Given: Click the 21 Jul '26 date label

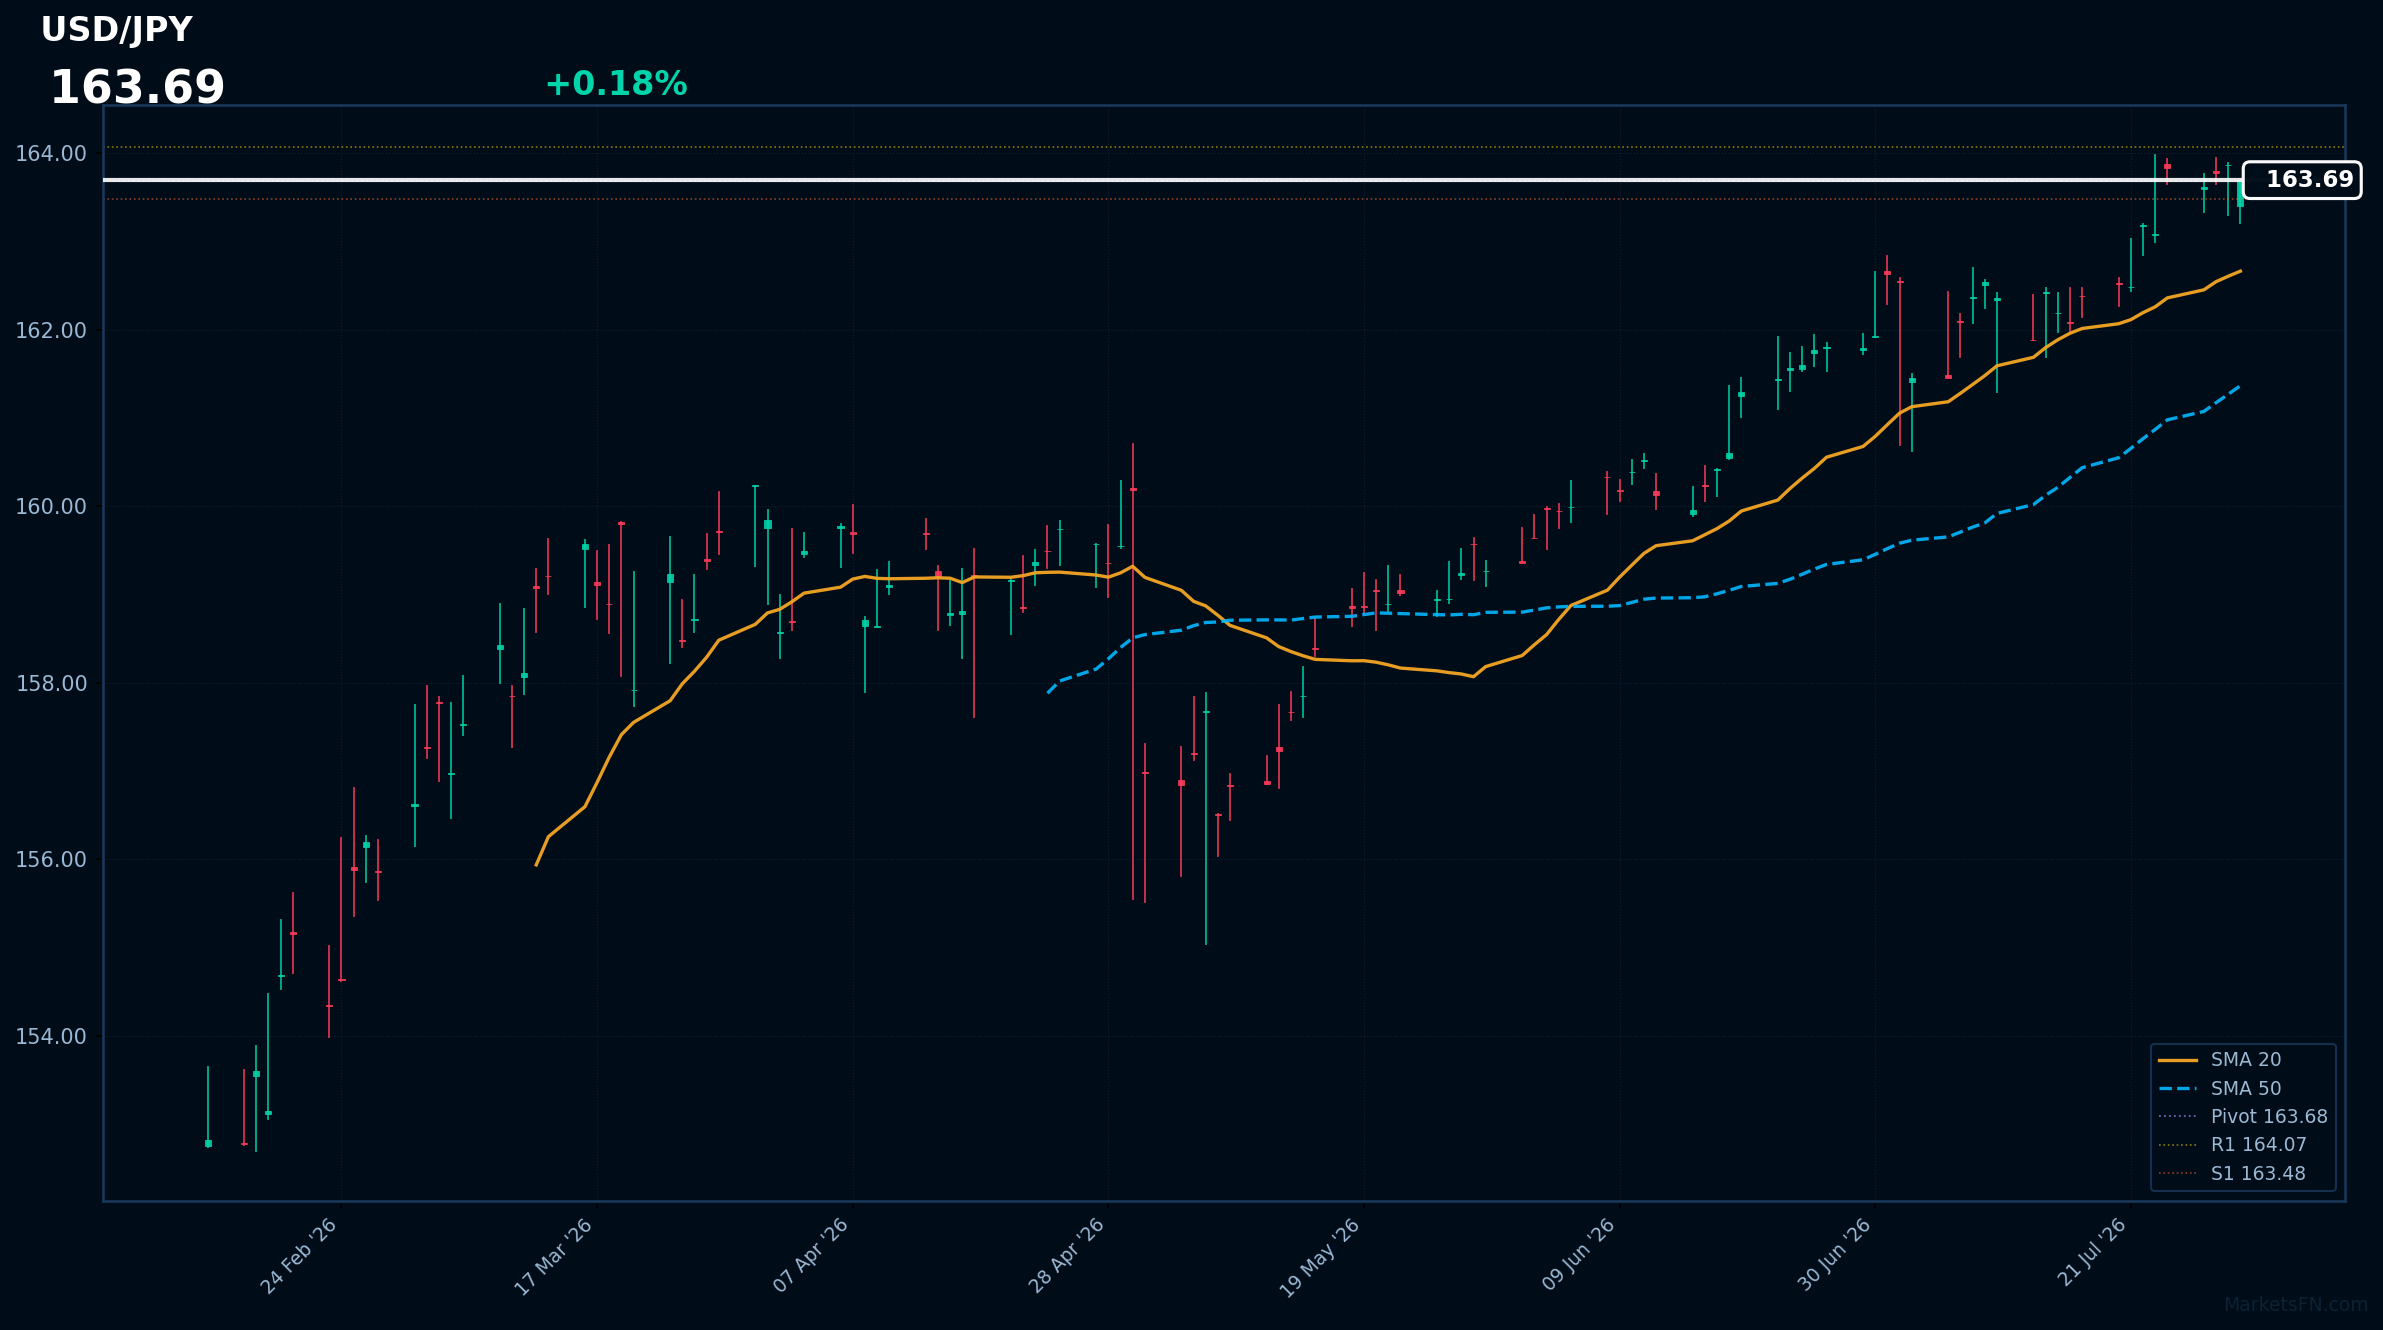Looking at the screenshot, I should [x=2091, y=1252].
